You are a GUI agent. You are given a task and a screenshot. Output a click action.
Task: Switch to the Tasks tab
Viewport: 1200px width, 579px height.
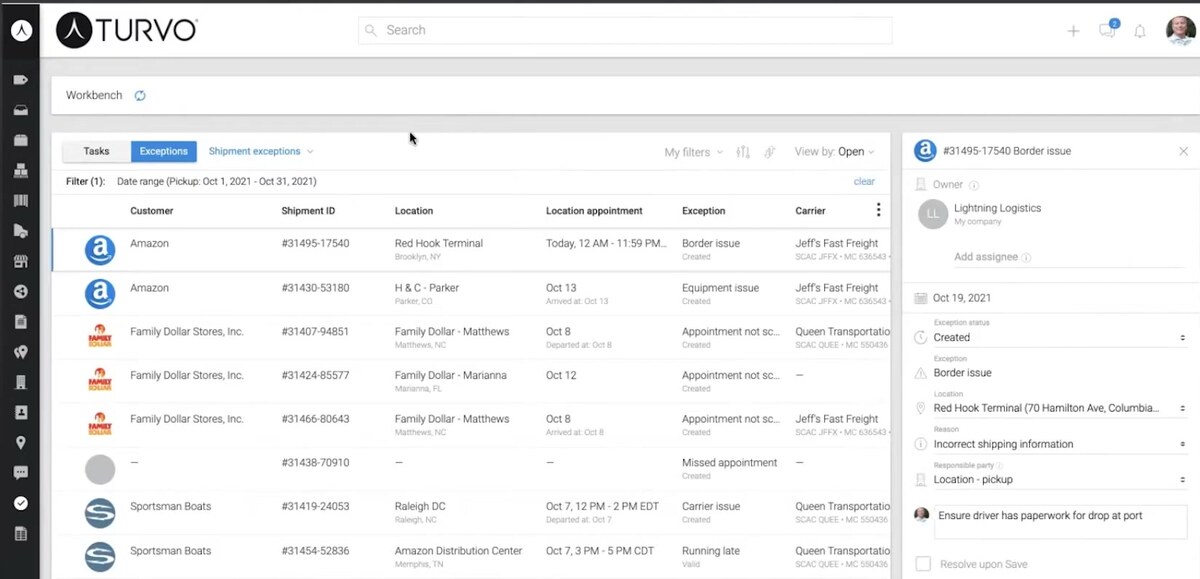pyautogui.click(x=96, y=152)
